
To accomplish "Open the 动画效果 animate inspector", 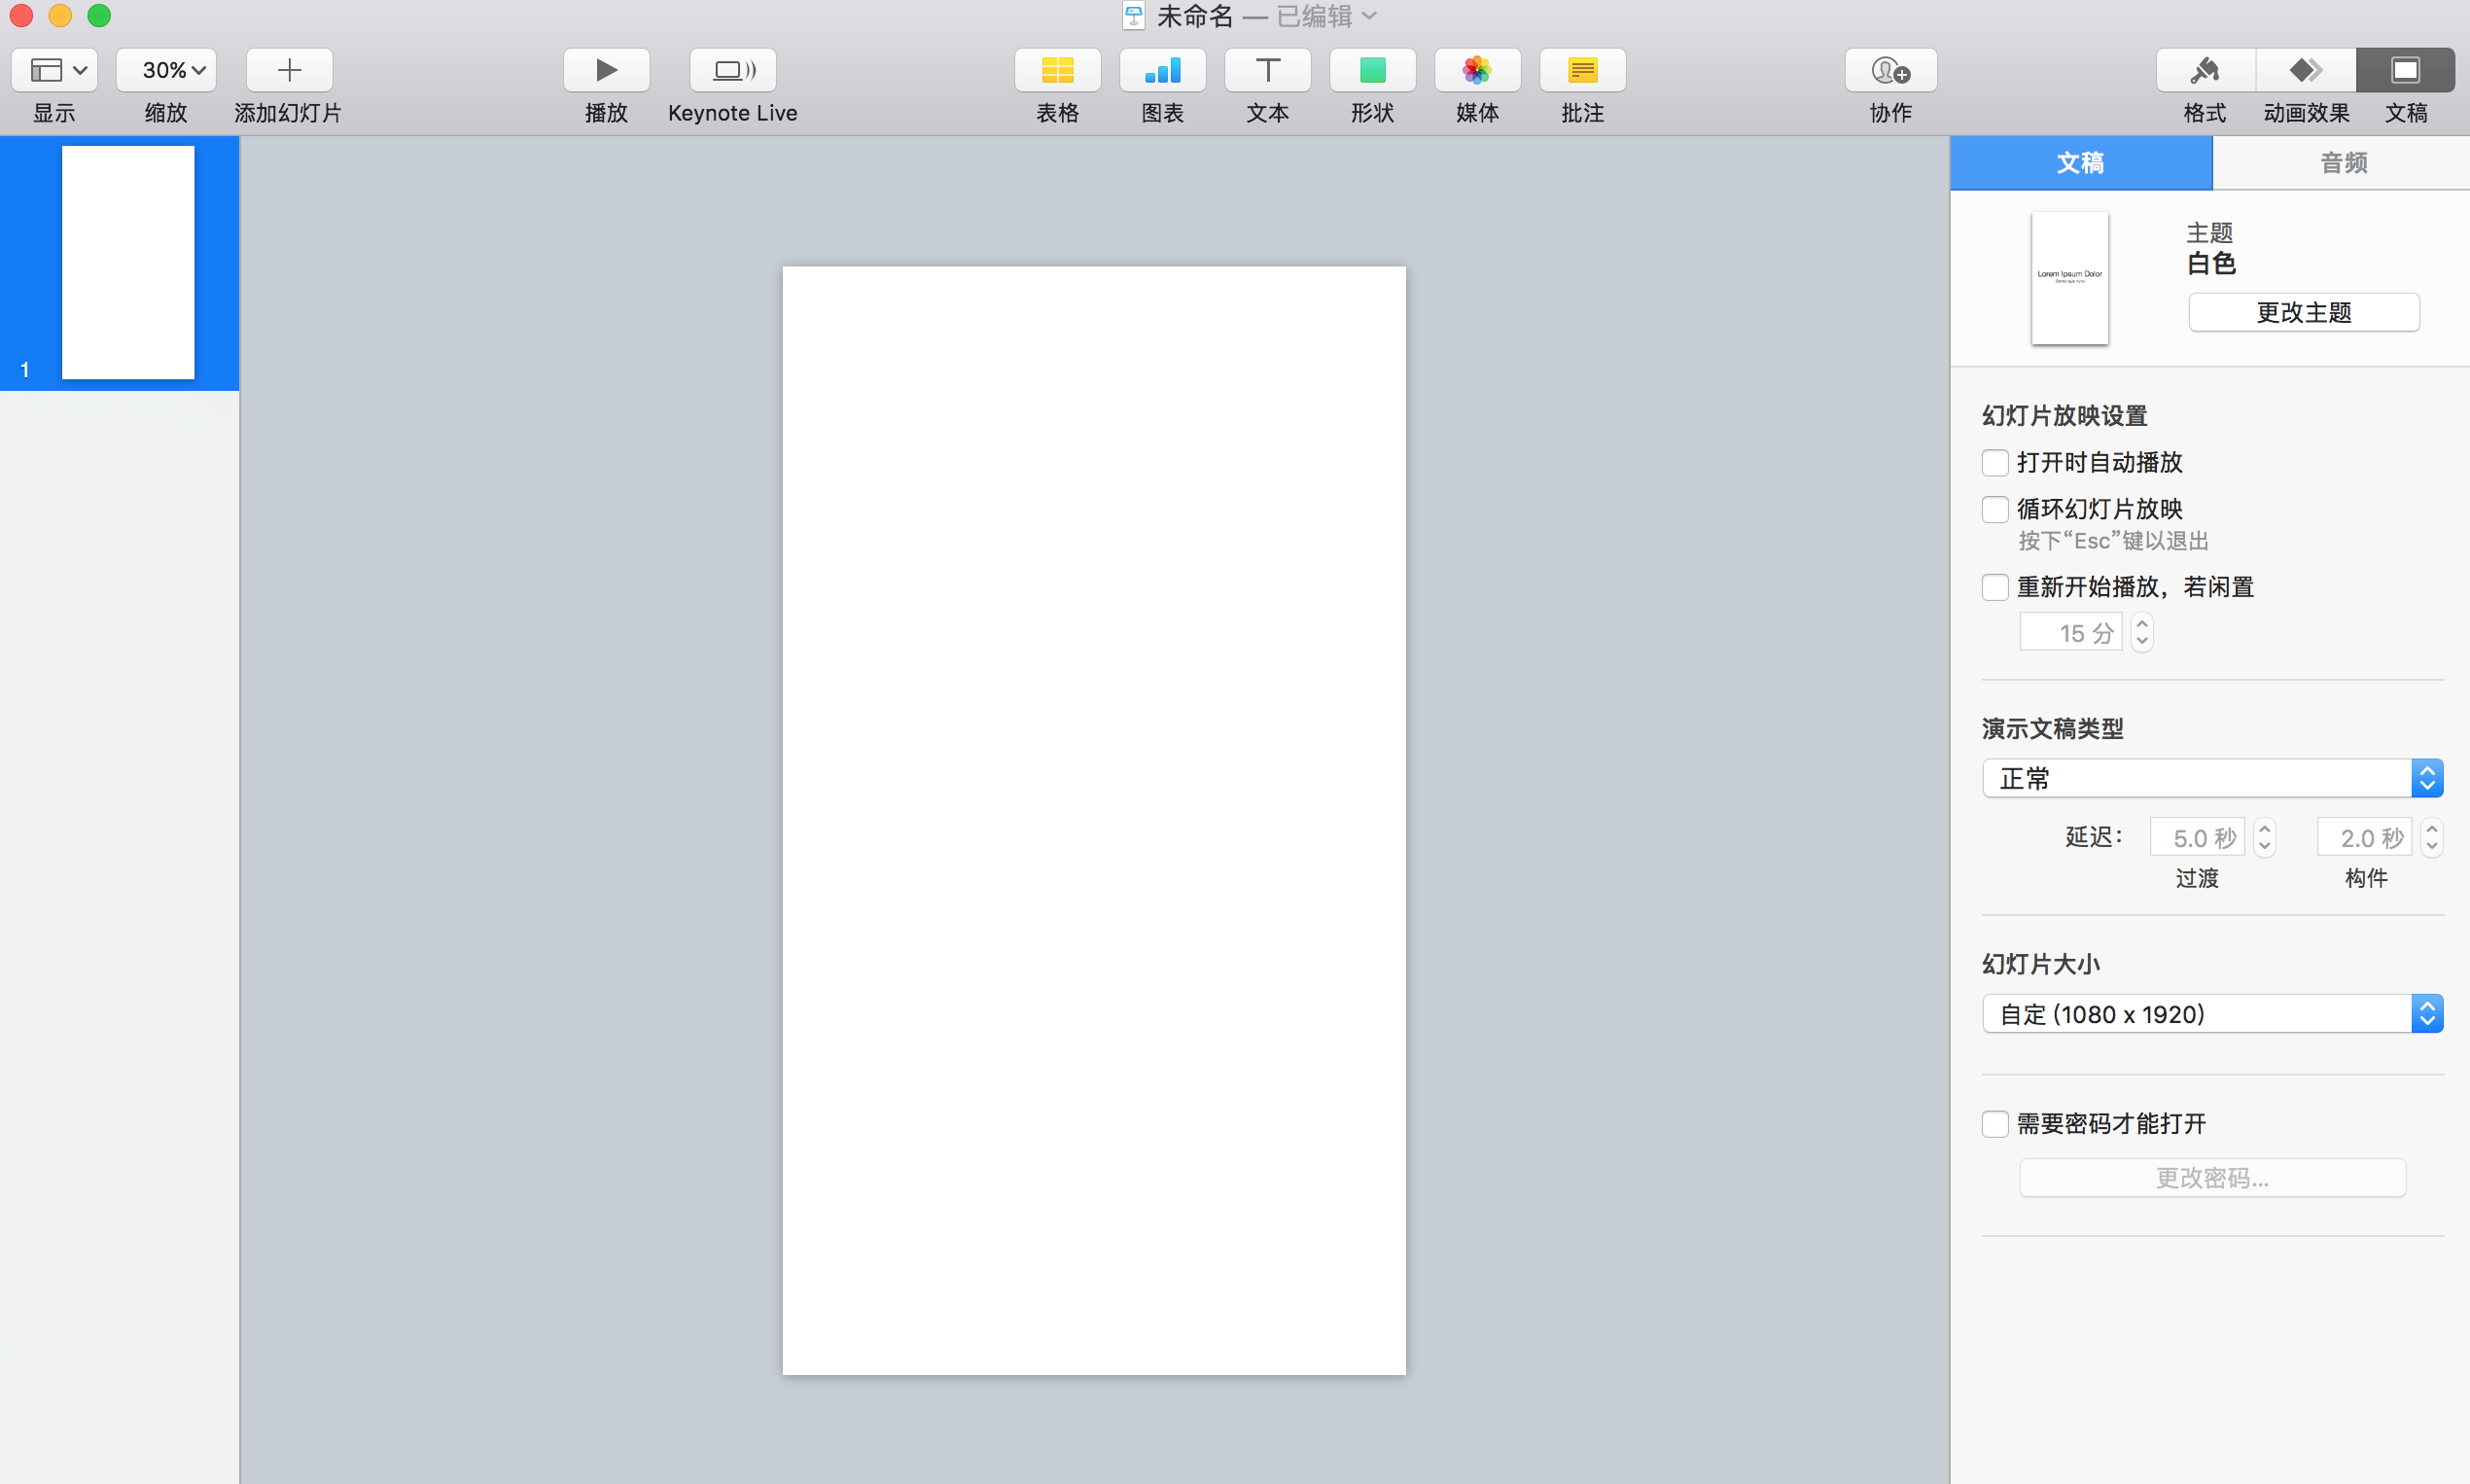I will [2306, 70].
